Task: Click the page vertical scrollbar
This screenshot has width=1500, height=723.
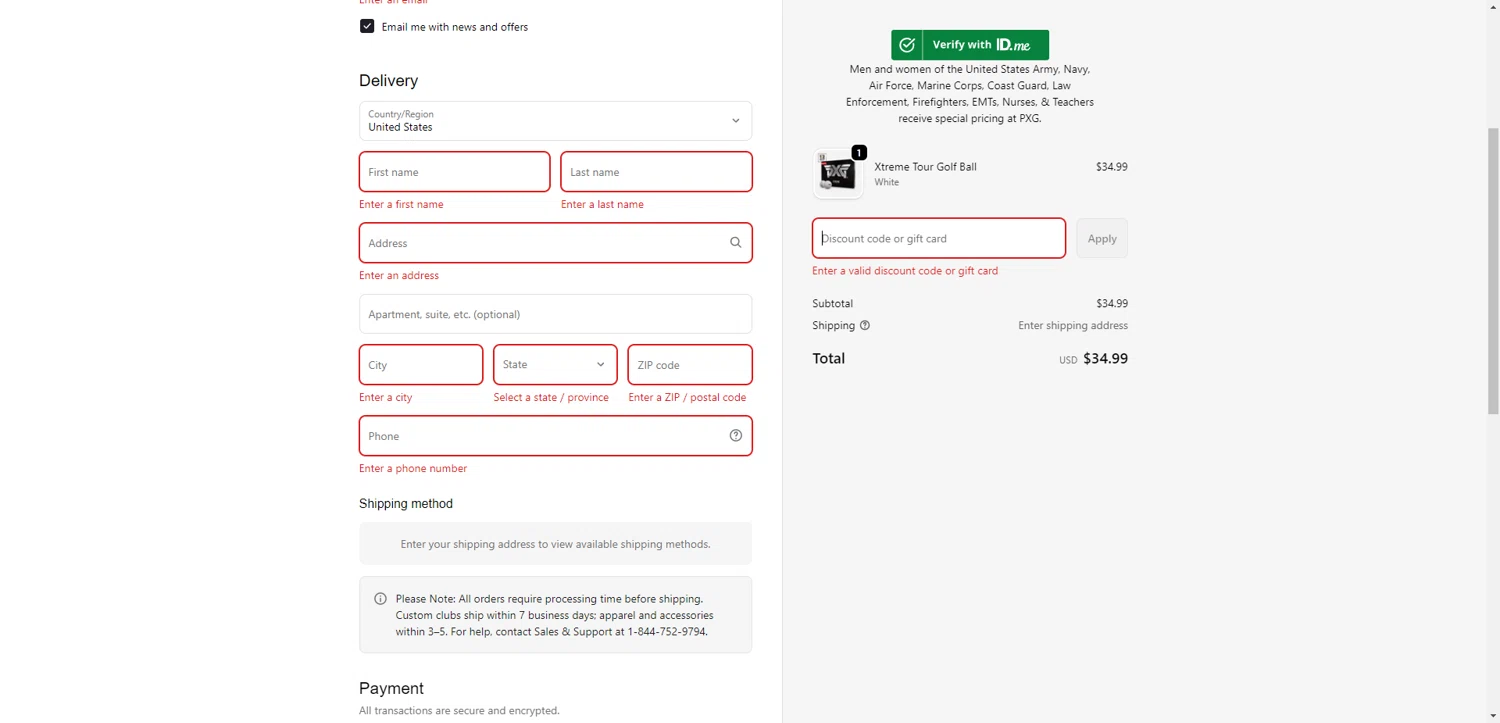Action: pos(1493,270)
